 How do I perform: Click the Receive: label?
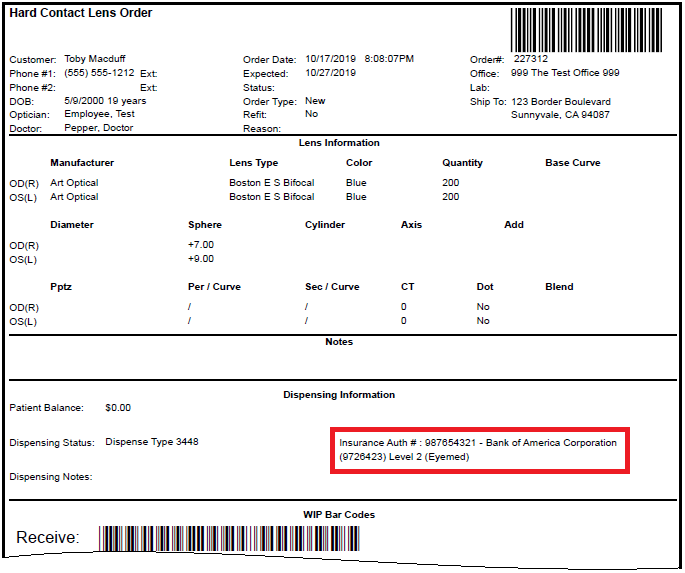point(48,537)
